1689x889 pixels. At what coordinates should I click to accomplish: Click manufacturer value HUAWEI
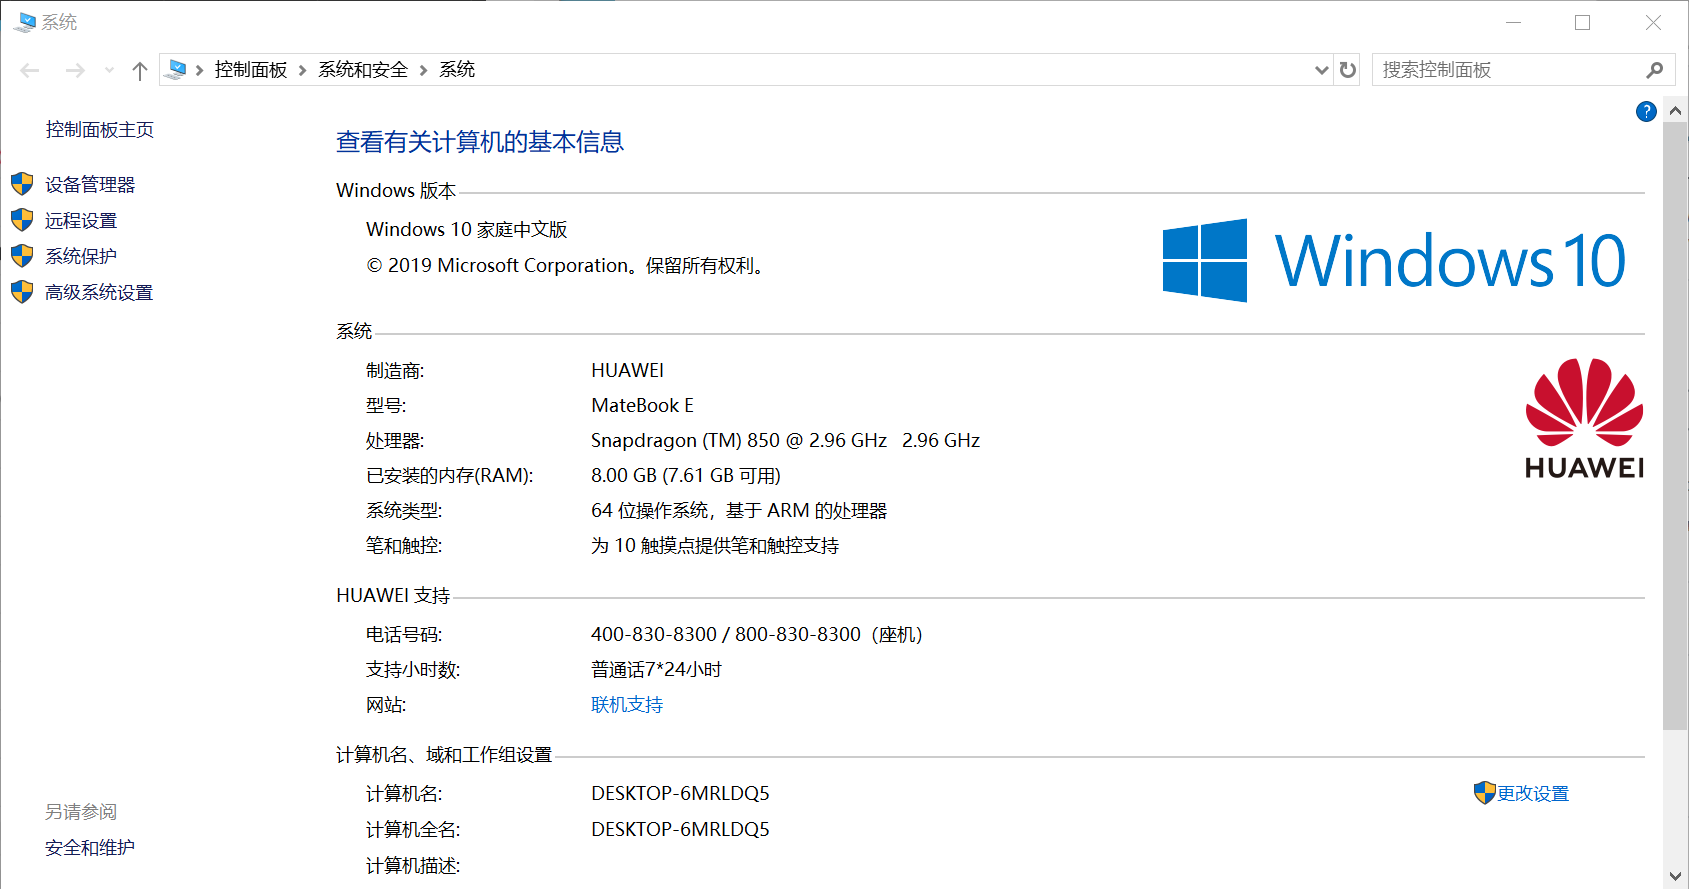[x=628, y=370]
